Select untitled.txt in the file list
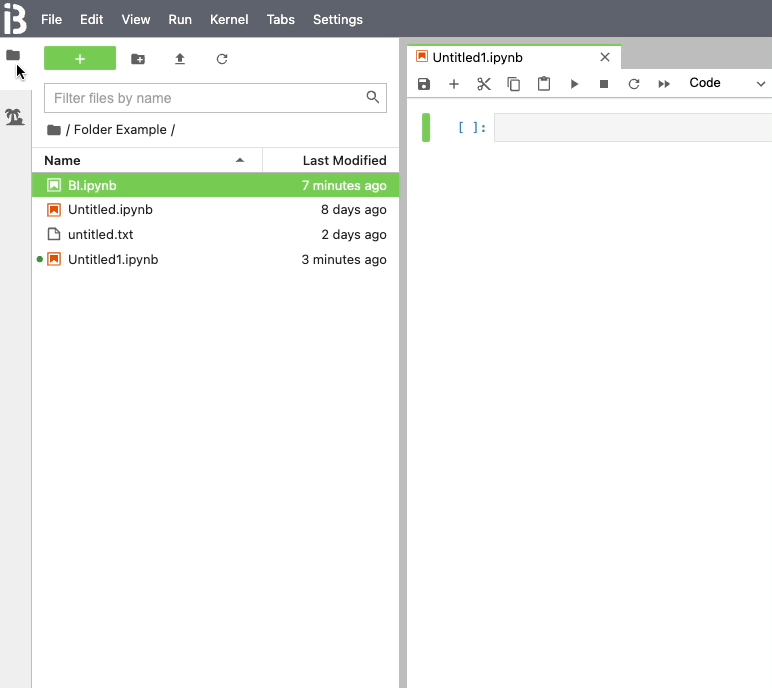The width and height of the screenshot is (772, 688). click(x=100, y=235)
